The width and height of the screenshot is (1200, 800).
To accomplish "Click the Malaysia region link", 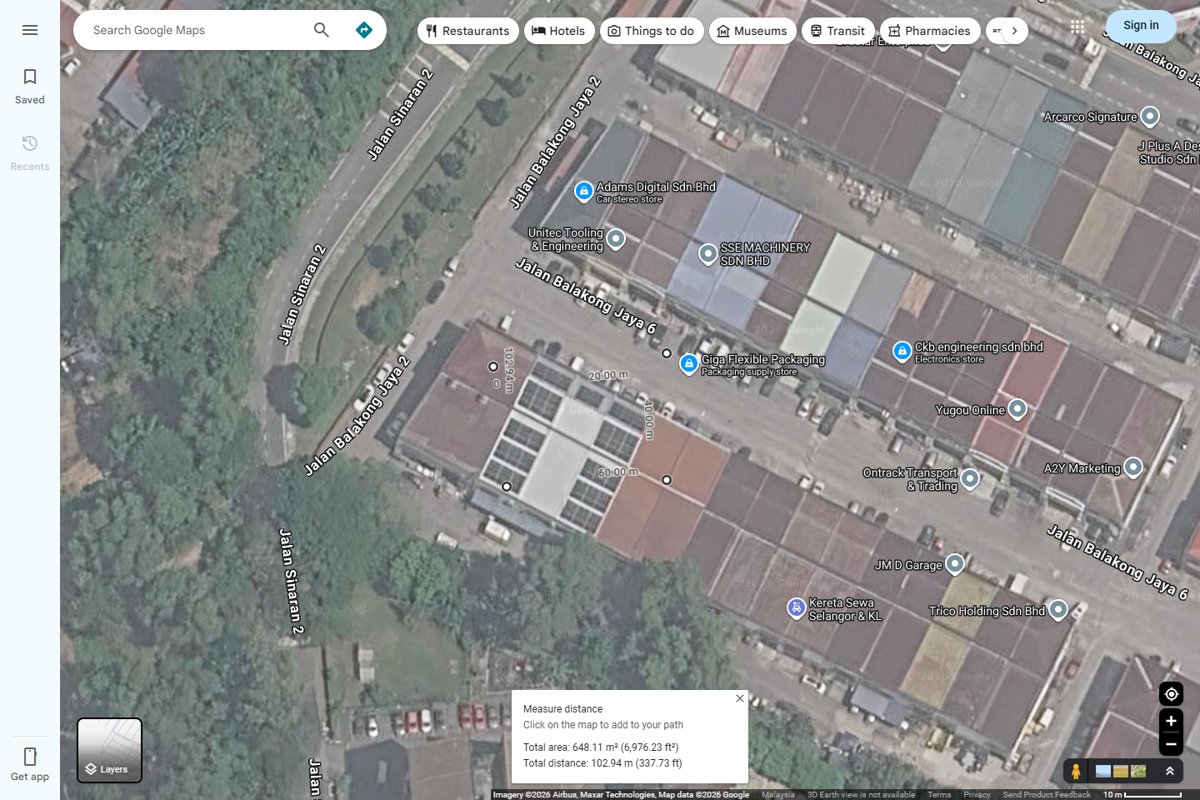I will (778, 795).
